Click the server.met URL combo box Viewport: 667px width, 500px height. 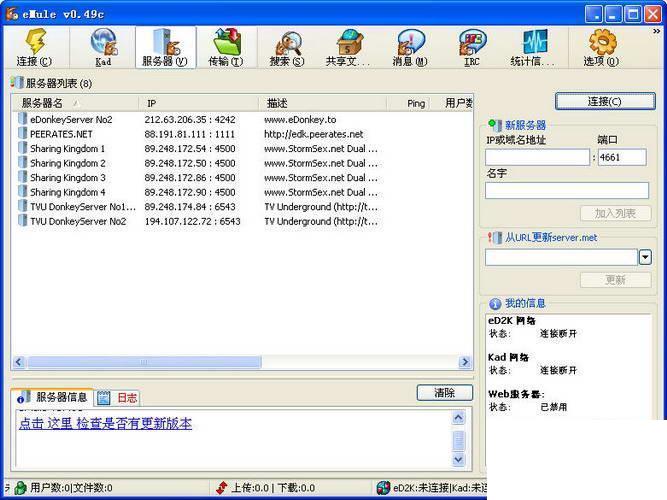pyautogui.click(x=562, y=257)
